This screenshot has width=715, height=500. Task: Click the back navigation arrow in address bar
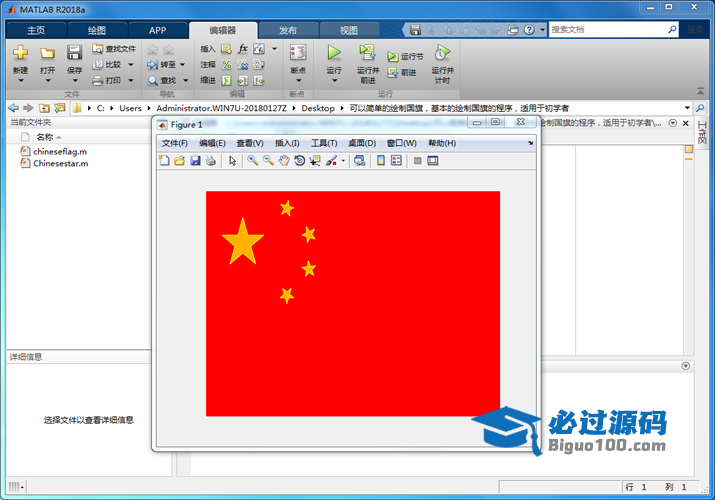tap(14, 108)
